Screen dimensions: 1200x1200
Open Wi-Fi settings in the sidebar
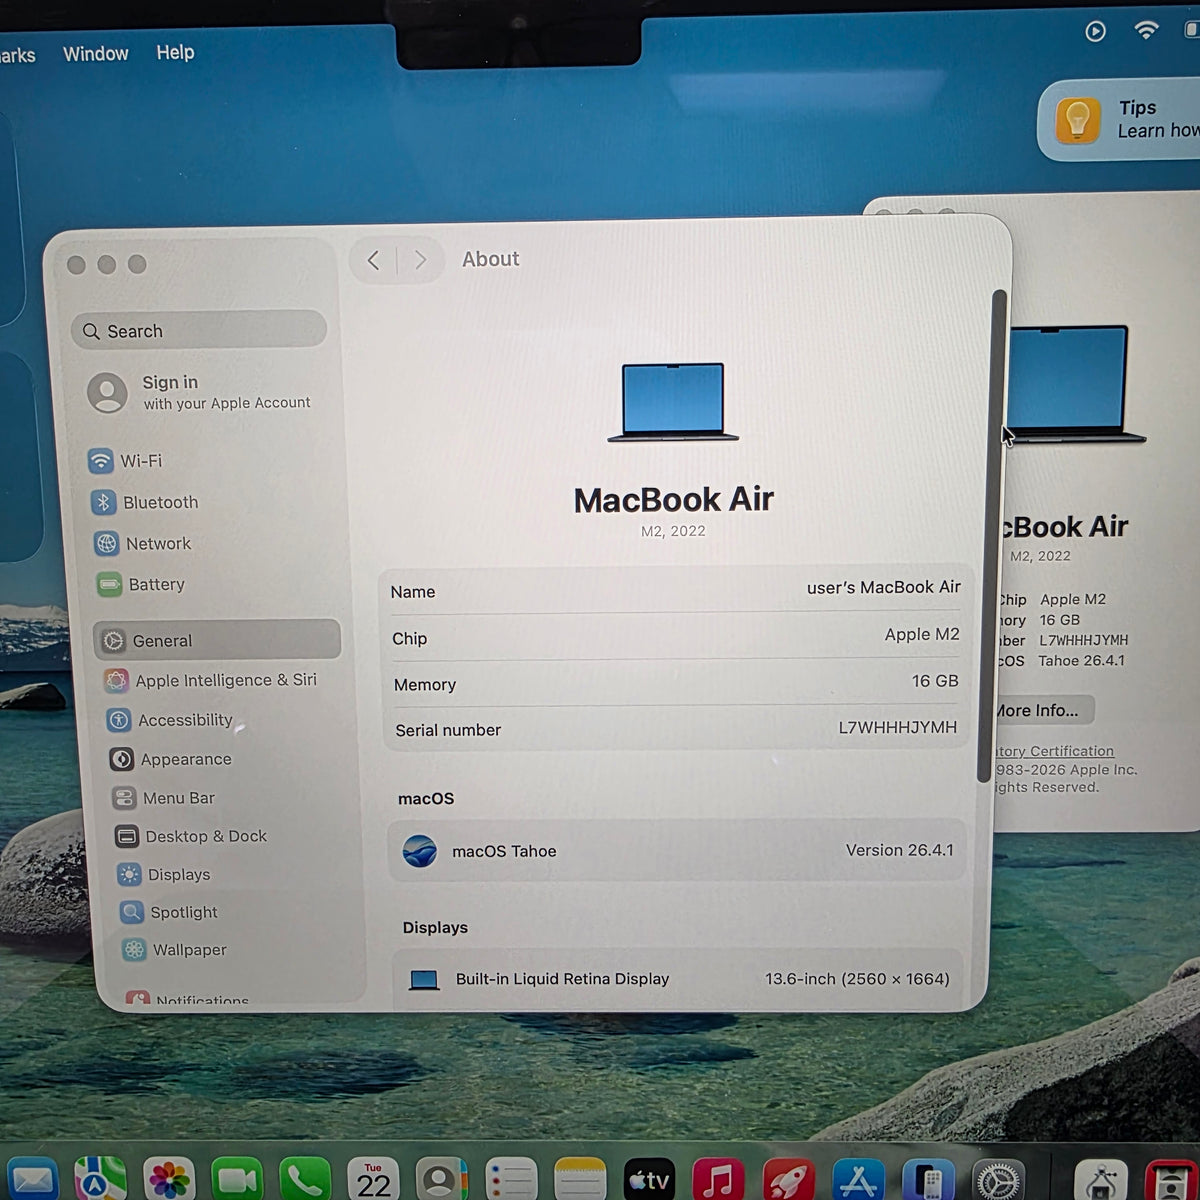point(125,461)
